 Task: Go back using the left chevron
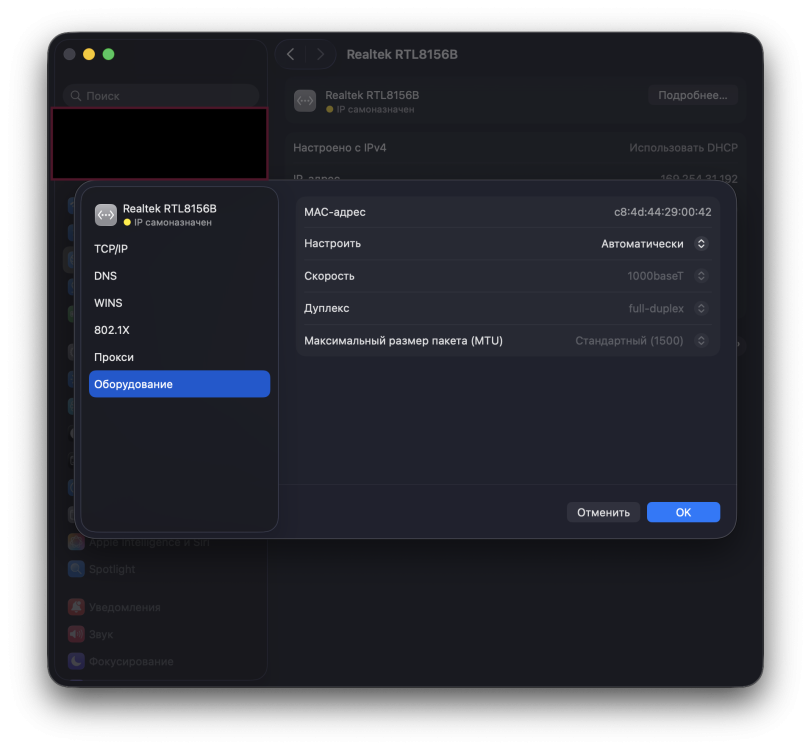(290, 54)
